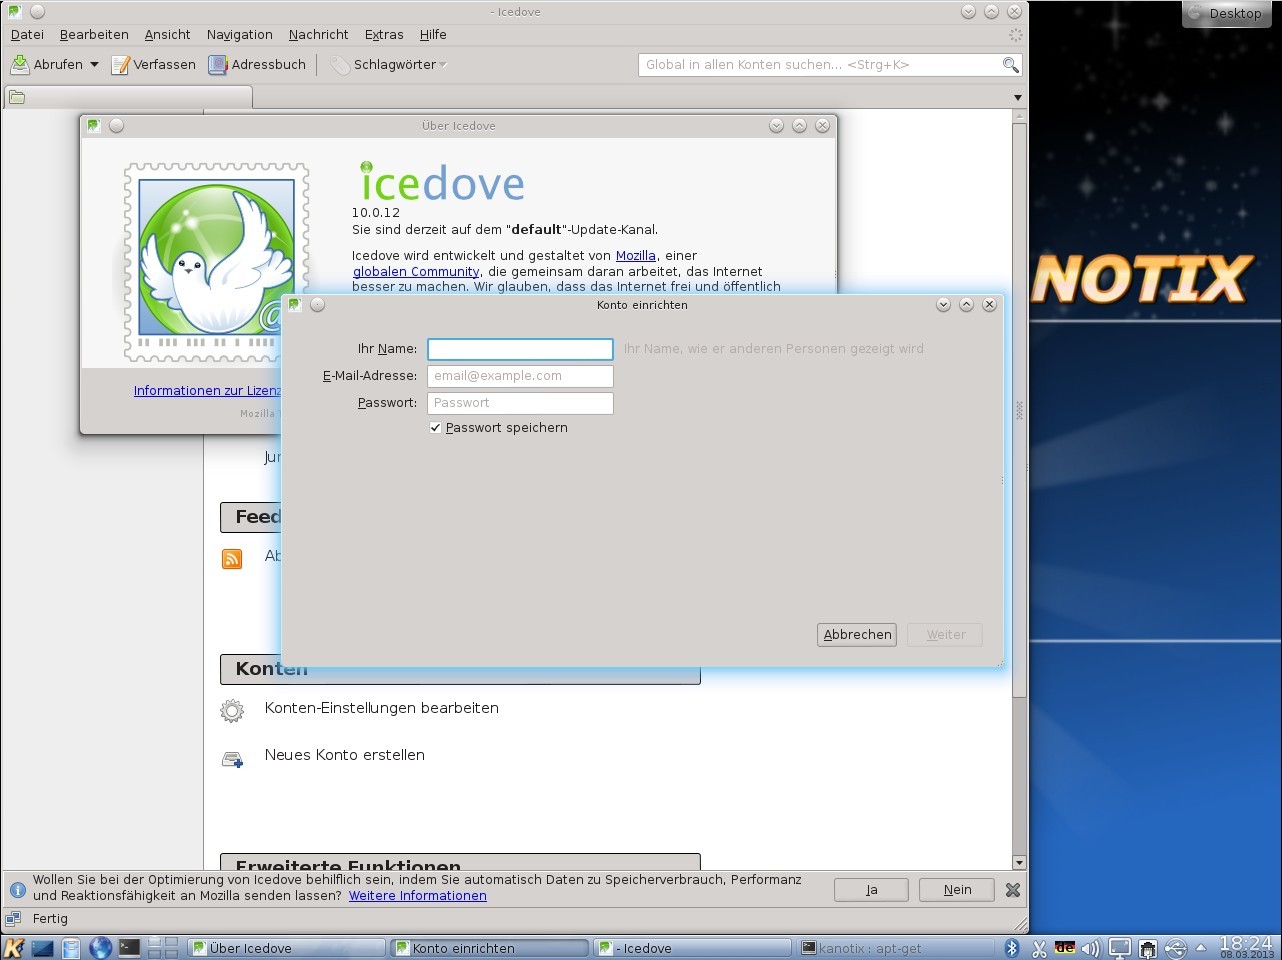Launch the terminal Konsole icon
The width and height of the screenshot is (1282, 960).
tap(129, 947)
